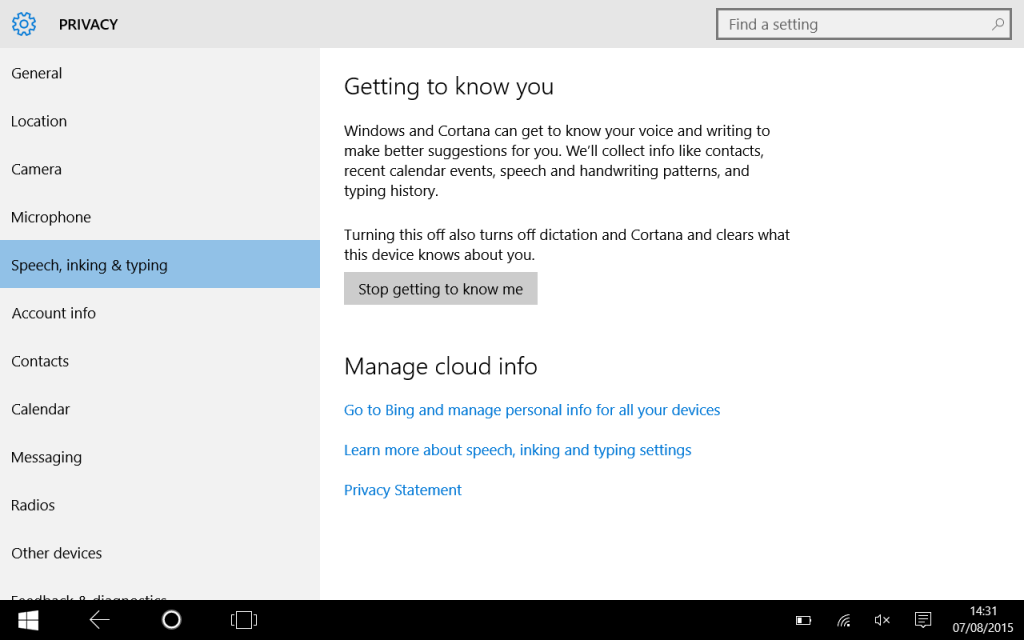Viewport: 1024px width, 640px height.
Task: Click the search magnifier in Find a setting
Action: [997, 24]
